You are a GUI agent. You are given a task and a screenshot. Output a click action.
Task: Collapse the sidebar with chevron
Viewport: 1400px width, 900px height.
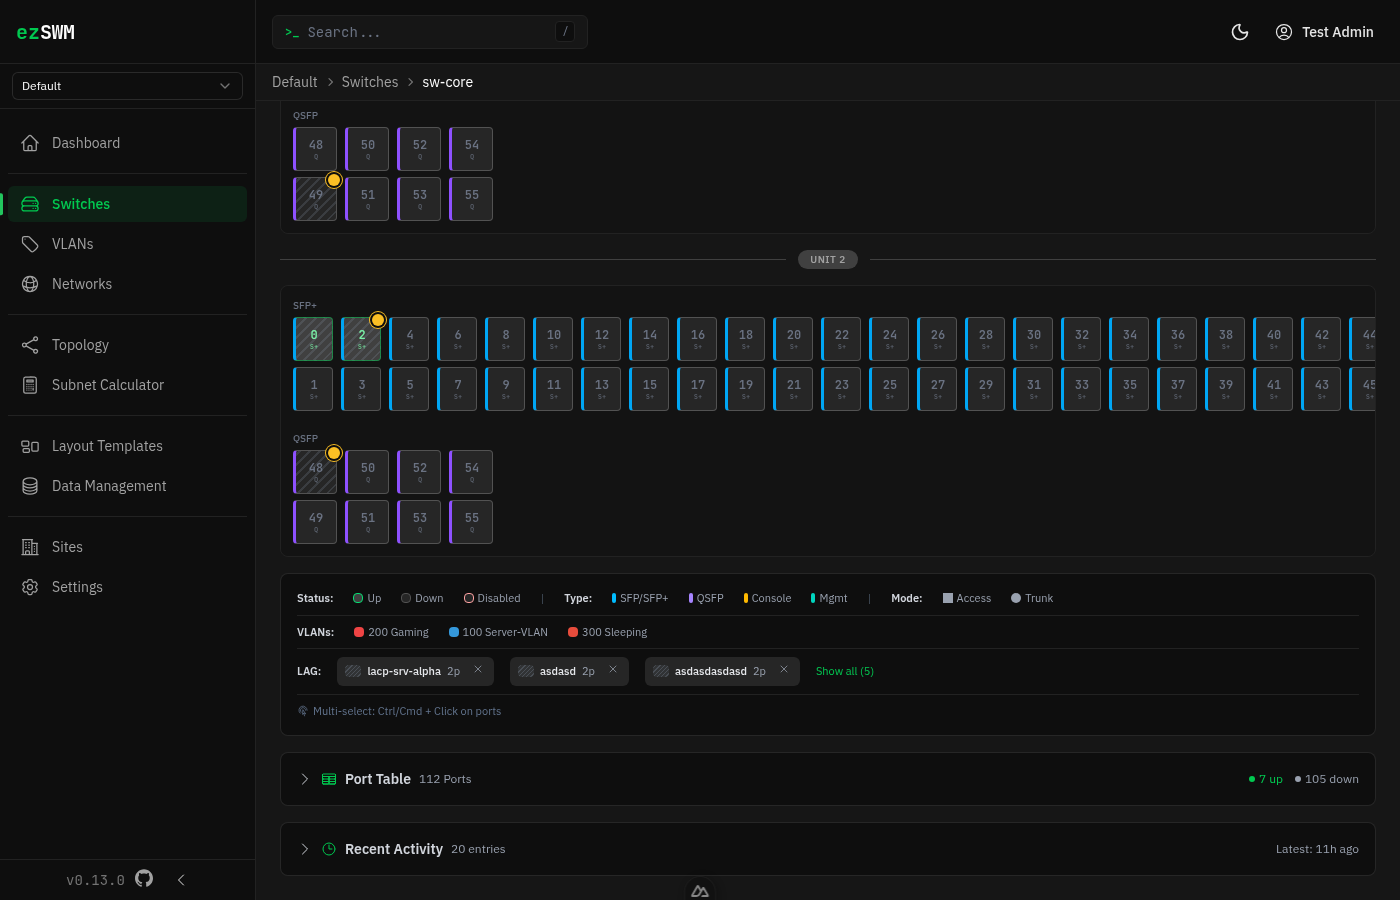[181, 880]
